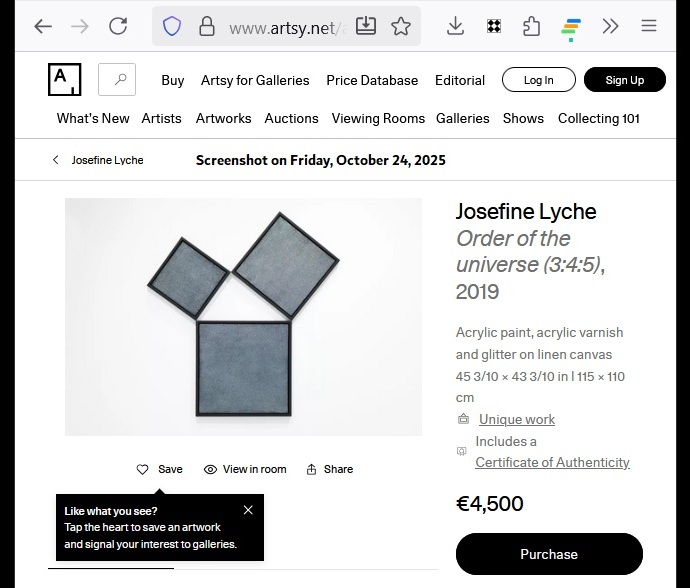This screenshot has height=588, width=690.
Task: Open Certificate of Authenticity link
Action: click(x=552, y=462)
